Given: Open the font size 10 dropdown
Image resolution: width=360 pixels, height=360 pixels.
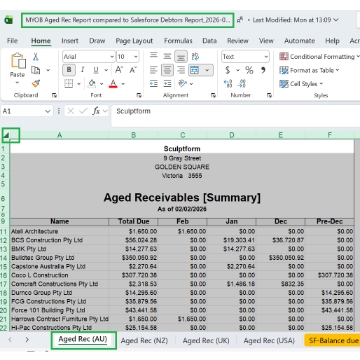Looking at the screenshot, I should [x=136, y=57].
